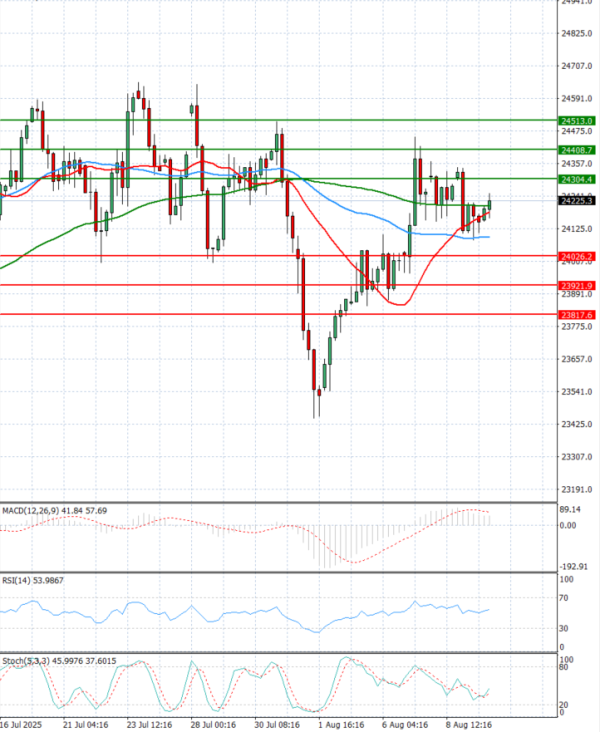Click the 23775.0 price axis value
This screenshot has height=732, width=600.
point(577,326)
